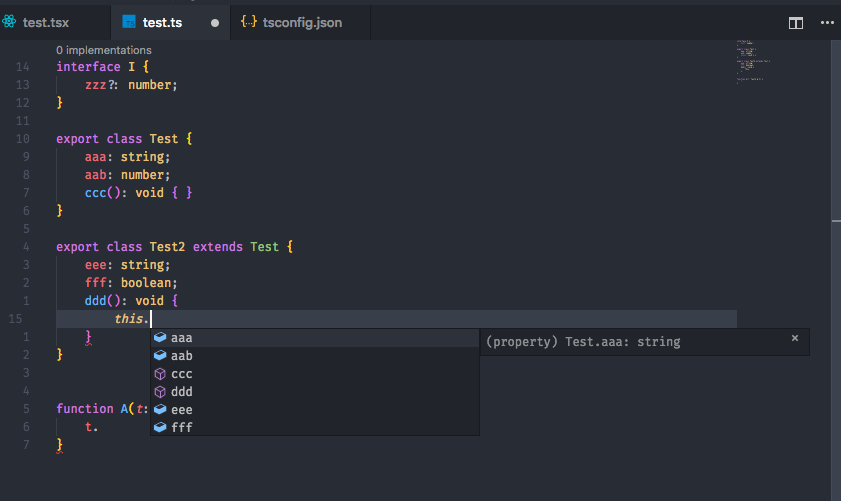The height and width of the screenshot is (501, 841).
Task: Select the ccc method suggestion
Action: point(315,374)
